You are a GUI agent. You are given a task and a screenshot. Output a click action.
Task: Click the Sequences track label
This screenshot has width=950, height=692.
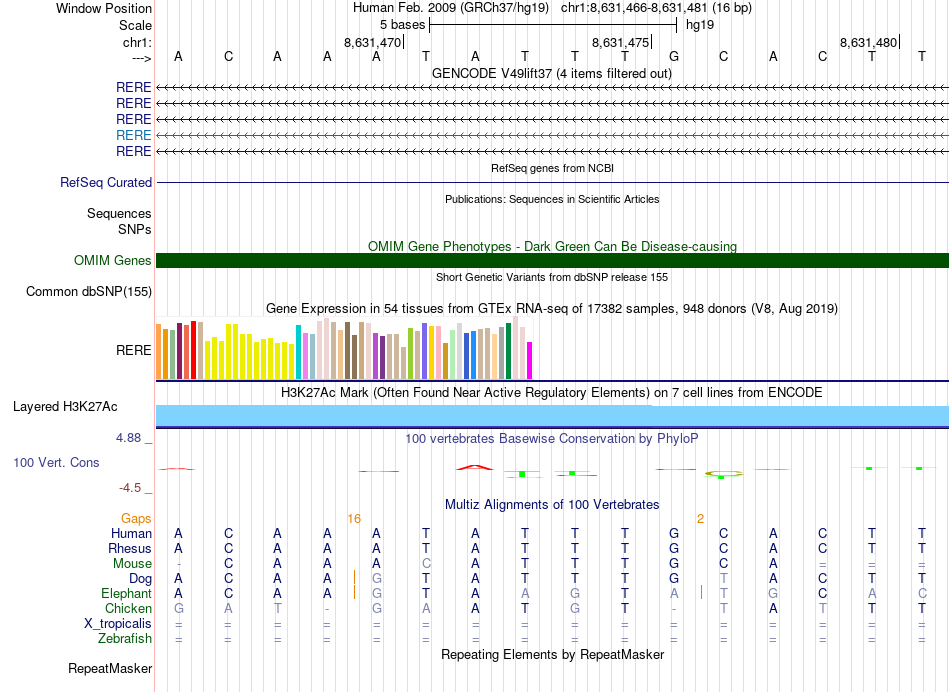click(119, 213)
